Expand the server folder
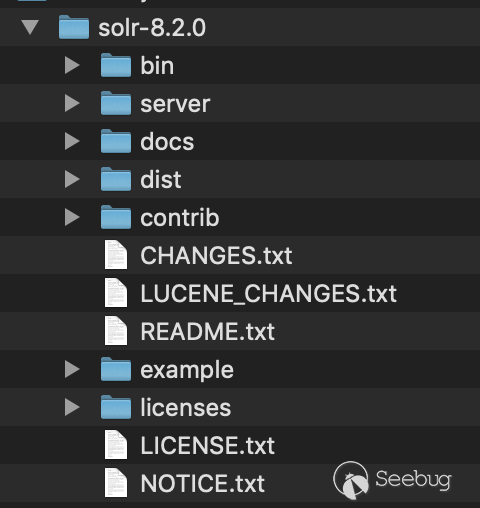The height and width of the screenshot is (508, 480). 72,103
